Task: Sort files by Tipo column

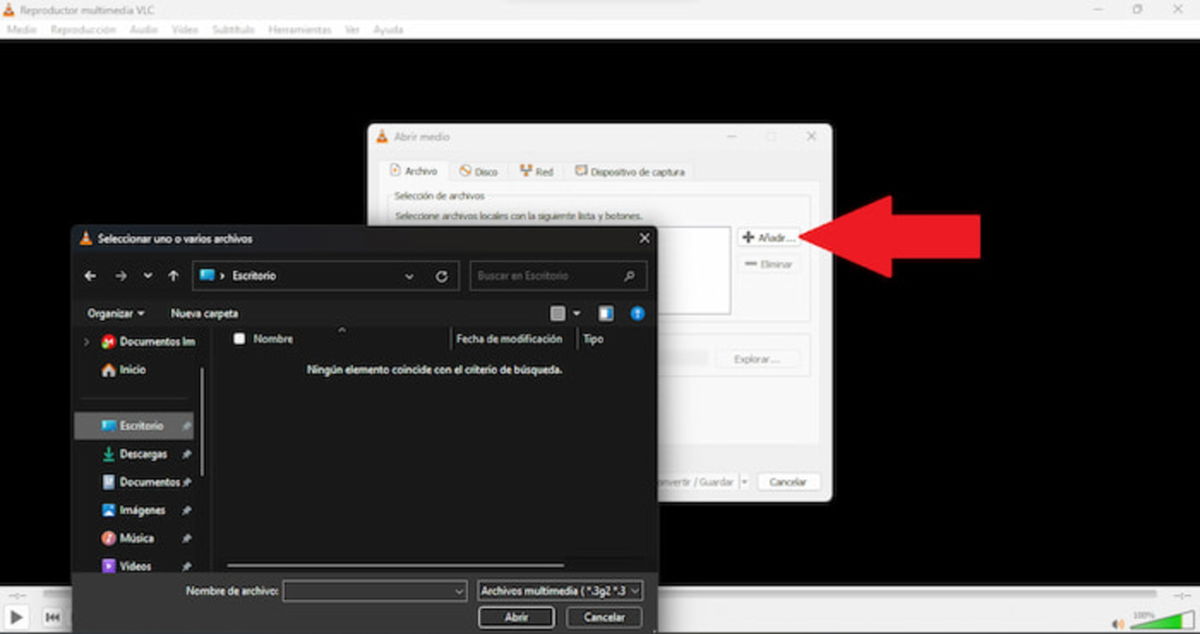Action: 593,339
